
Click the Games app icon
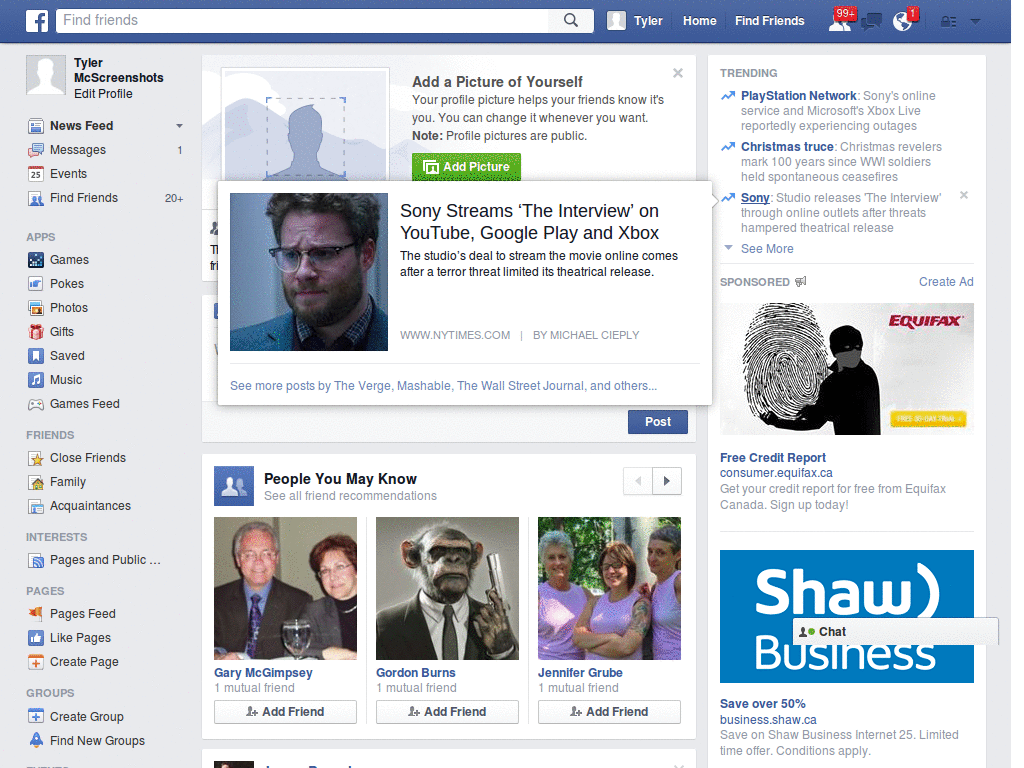[x=35, y=260]
